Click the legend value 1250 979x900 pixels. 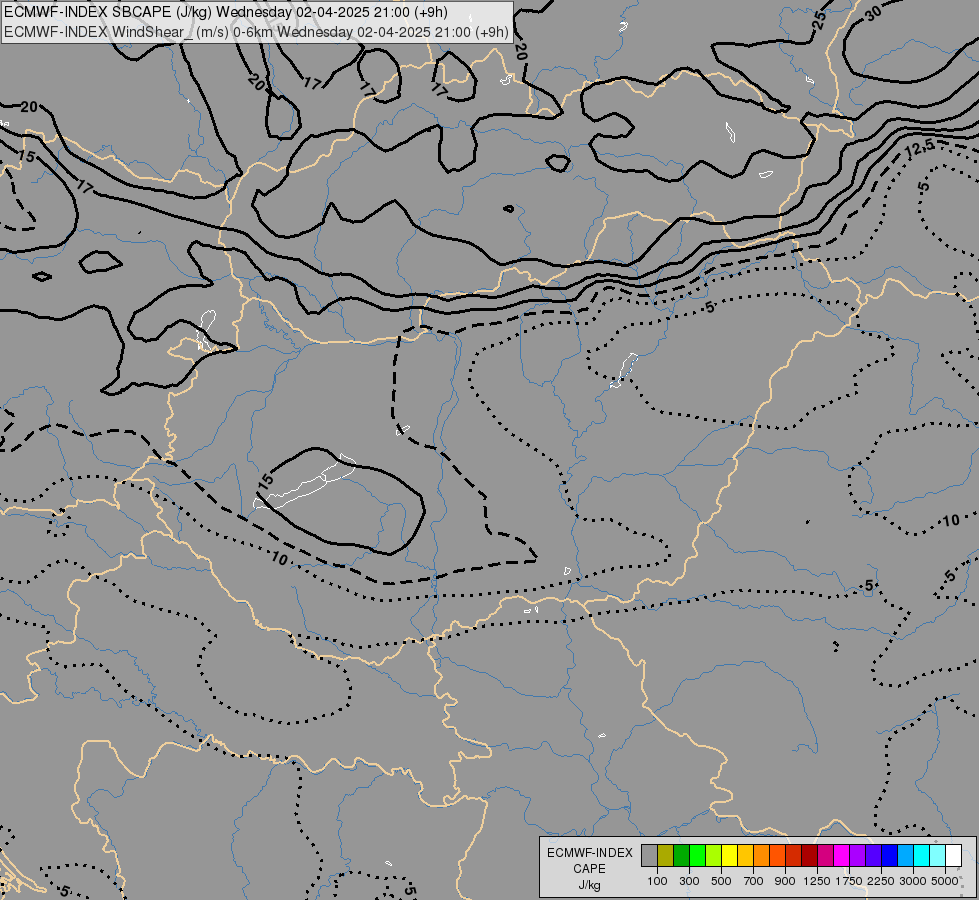coord(817,881)
